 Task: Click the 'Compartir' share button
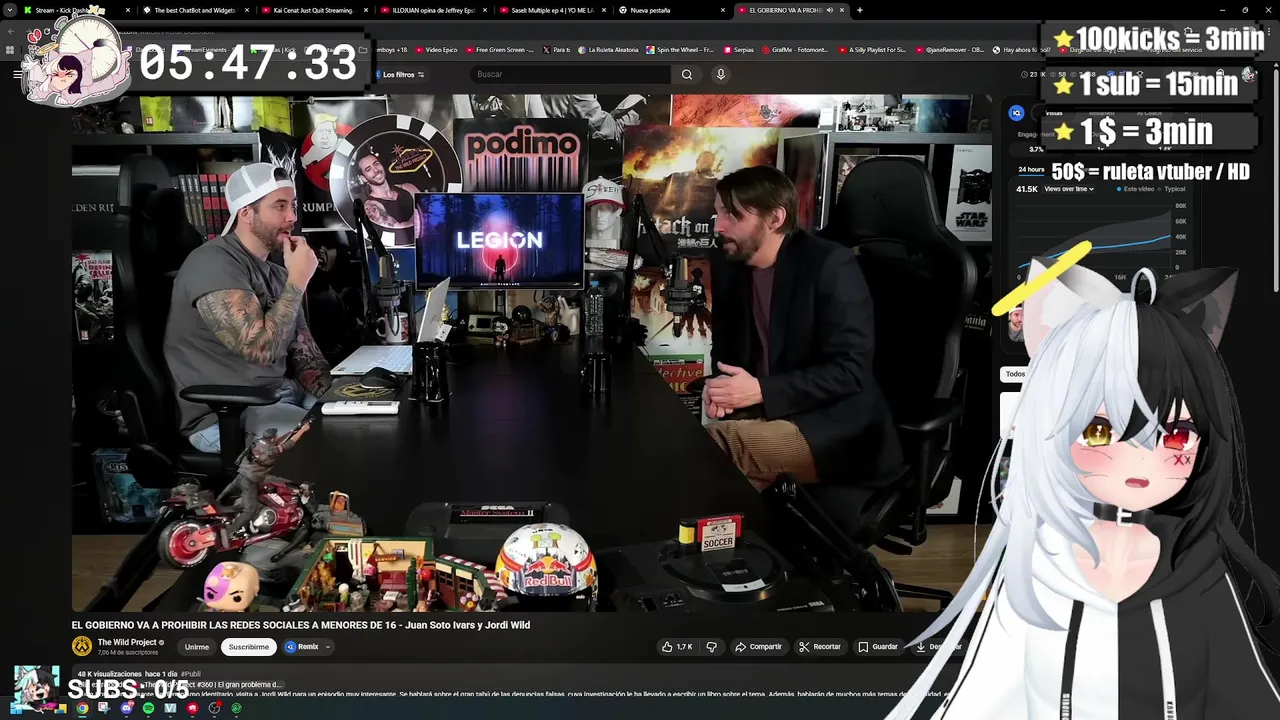point(758,647)
